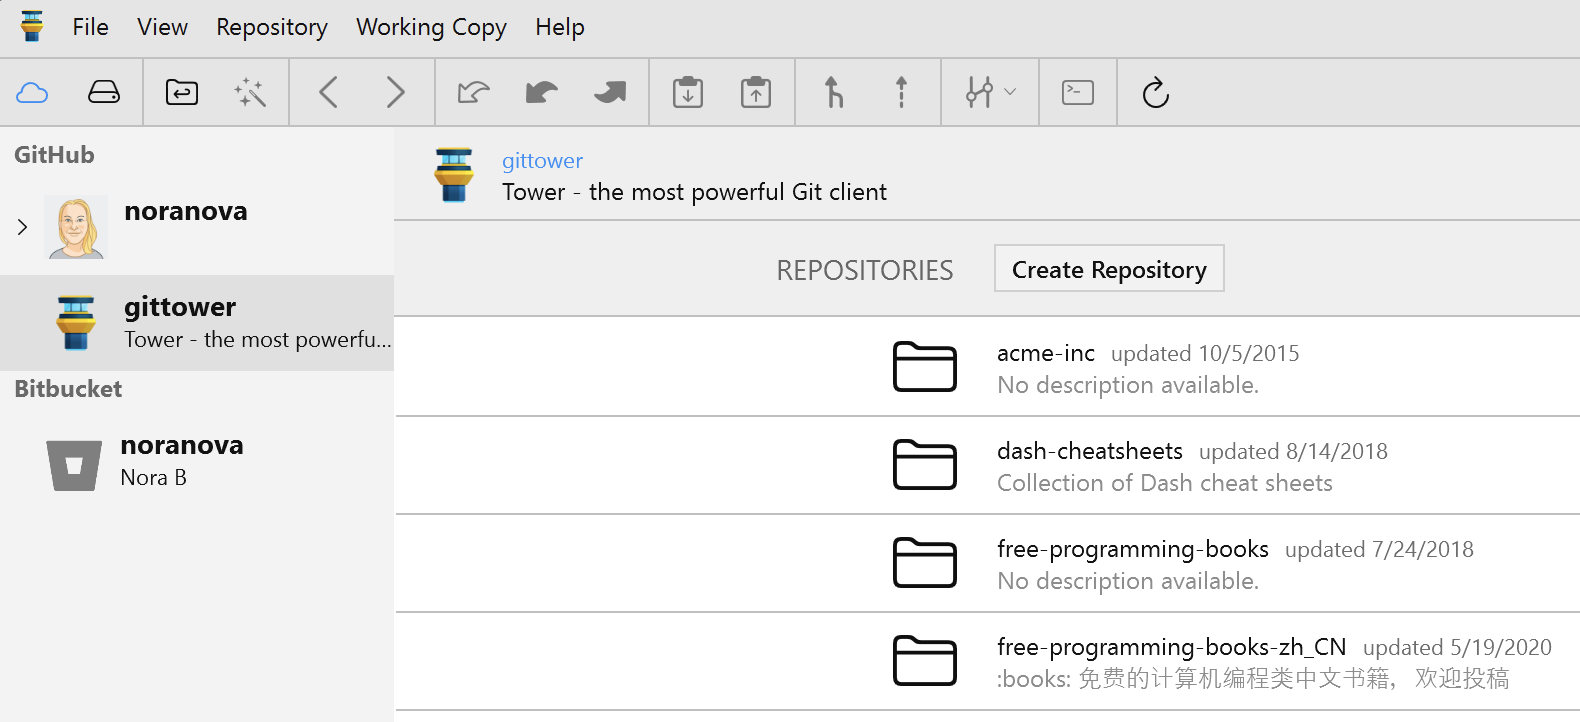Image resolution: width=1580 pixels, height=722 pixels.
Task: Navigate forward with the right arrow
Action: point(396,93)
